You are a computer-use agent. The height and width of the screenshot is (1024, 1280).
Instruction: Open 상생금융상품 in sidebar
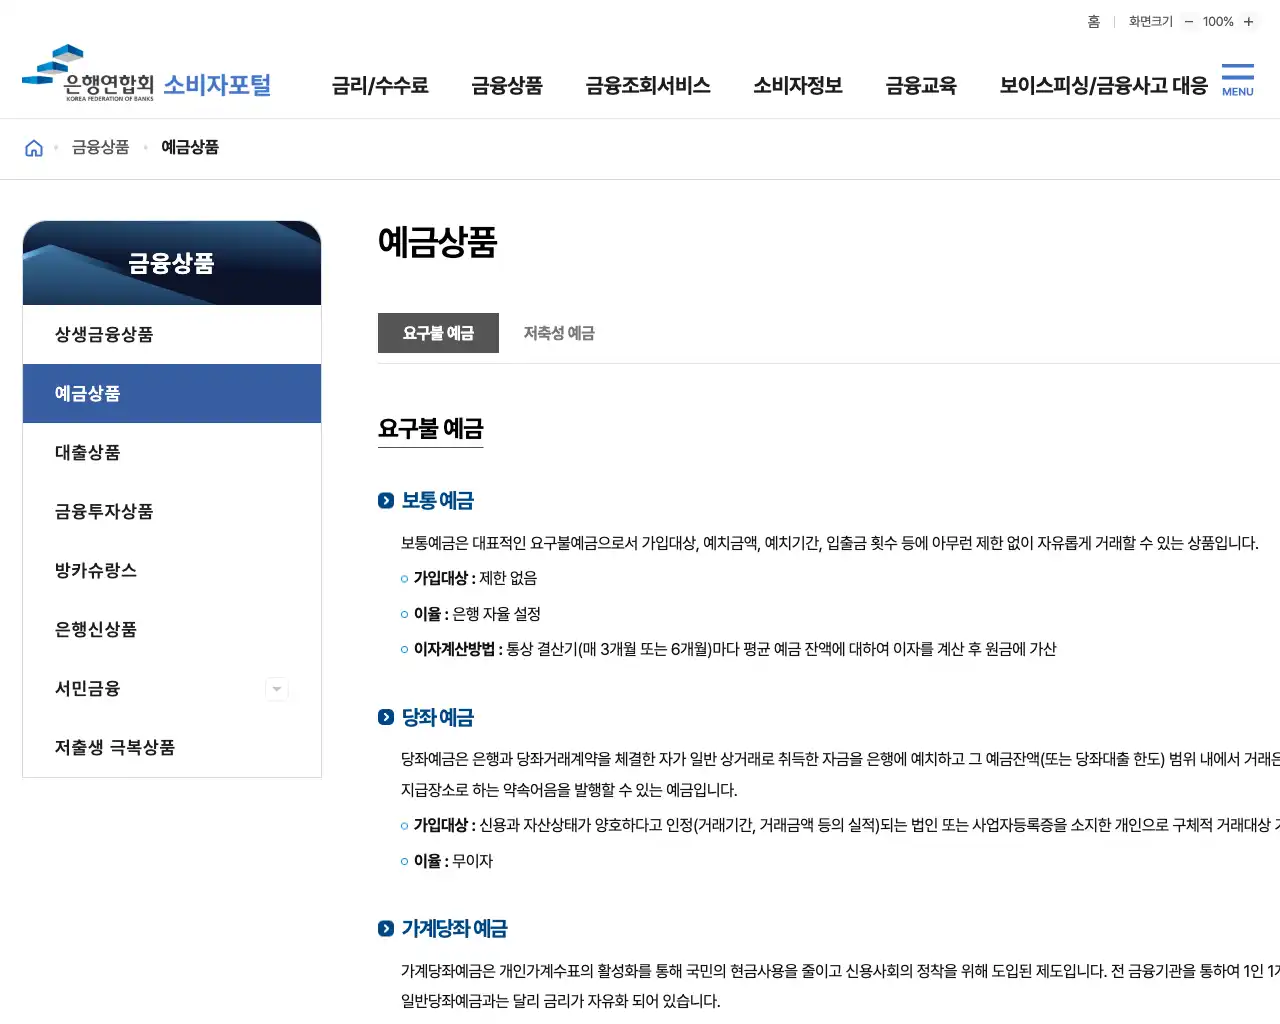172,335
